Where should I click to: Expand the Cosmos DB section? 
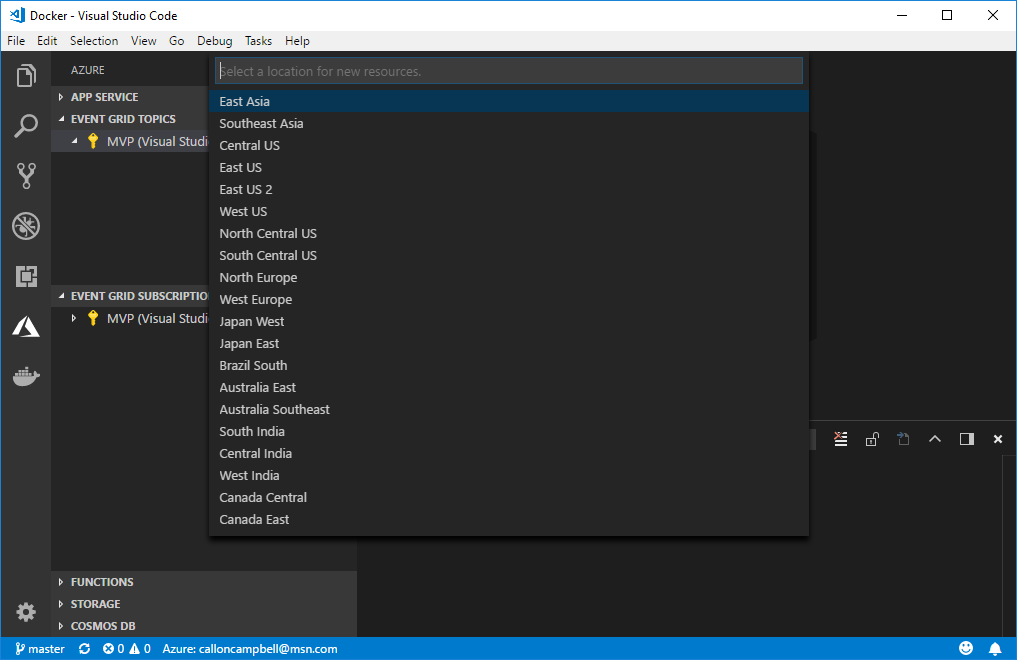click(x=102, y=626)
